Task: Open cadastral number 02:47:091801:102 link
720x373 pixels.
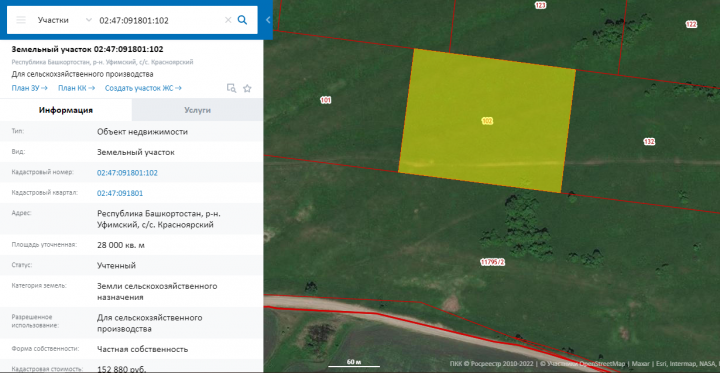Action: 127,173
